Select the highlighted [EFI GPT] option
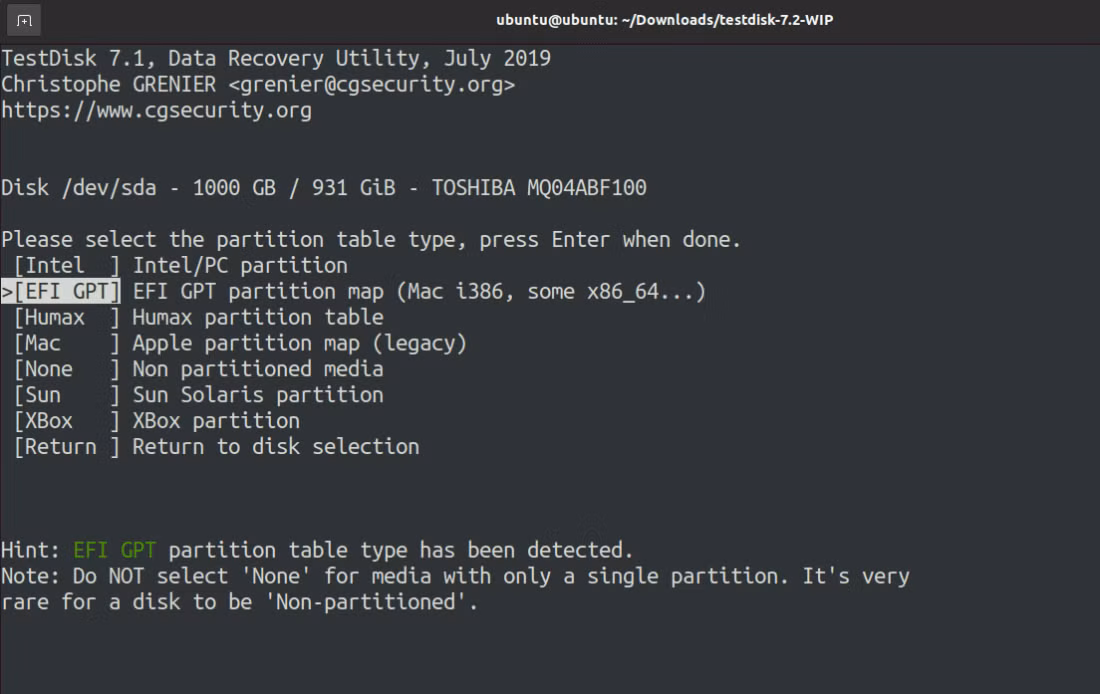 pos(67,291)
